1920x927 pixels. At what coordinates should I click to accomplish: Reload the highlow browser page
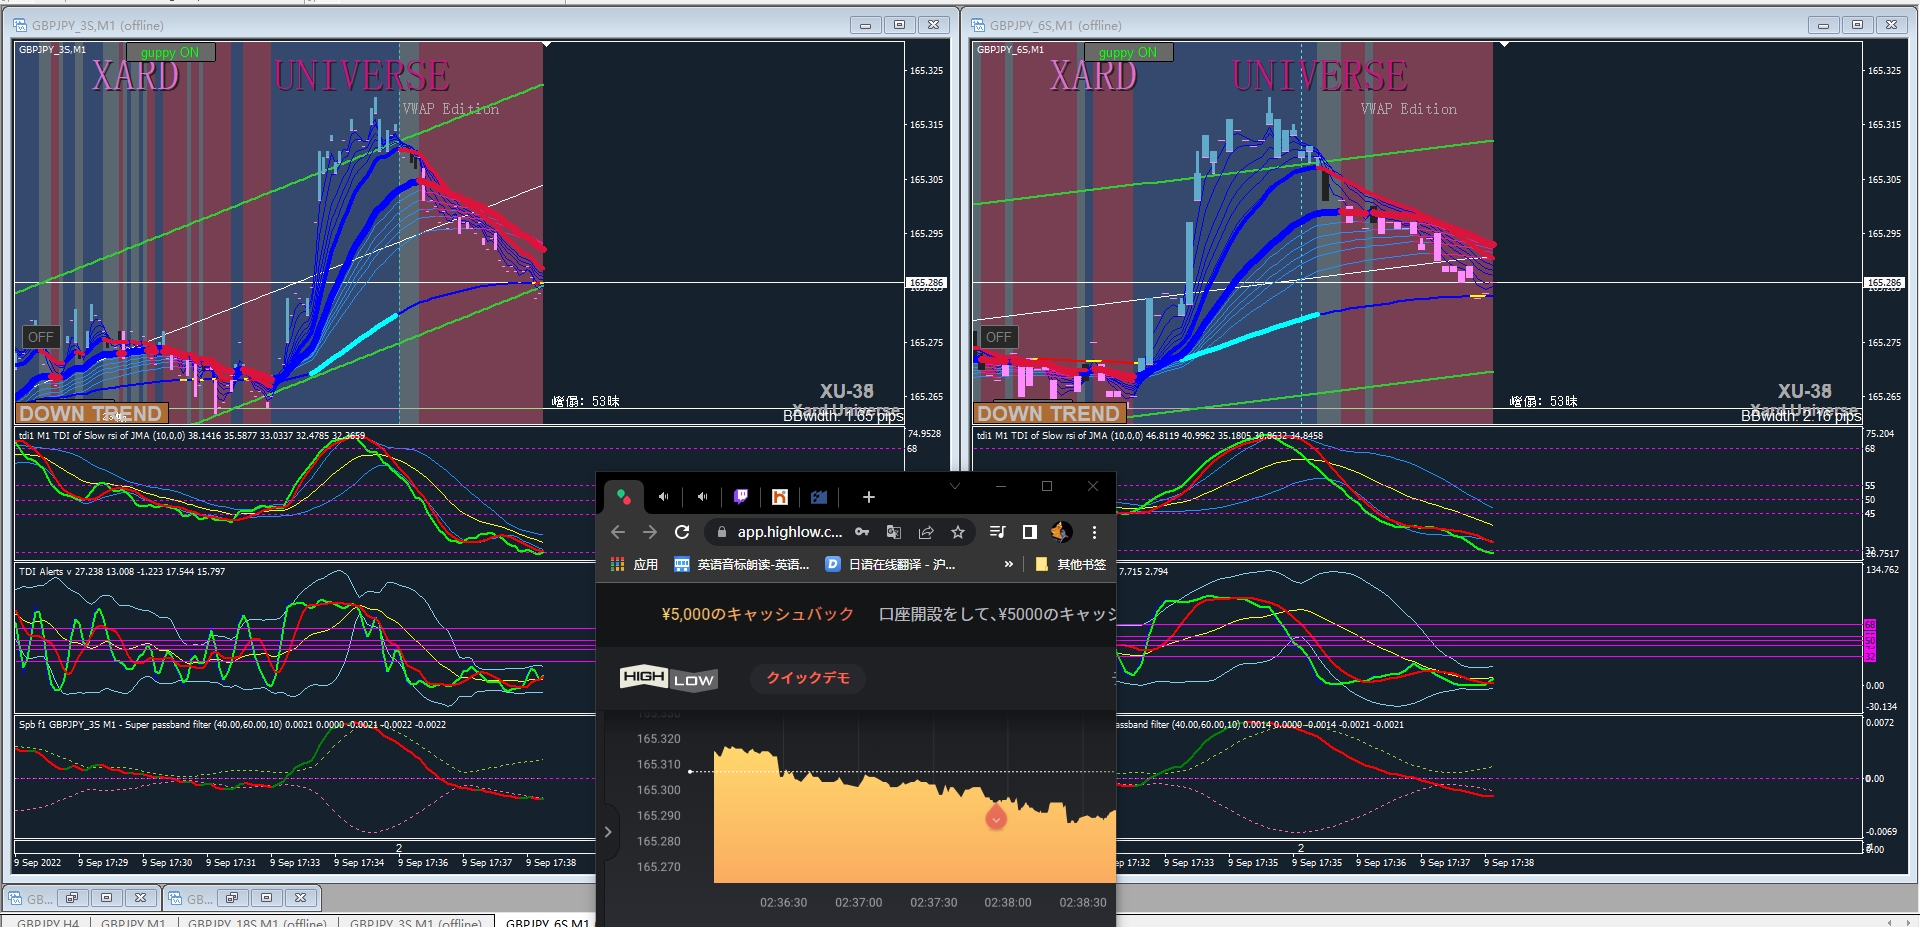[x=682, y=532]
